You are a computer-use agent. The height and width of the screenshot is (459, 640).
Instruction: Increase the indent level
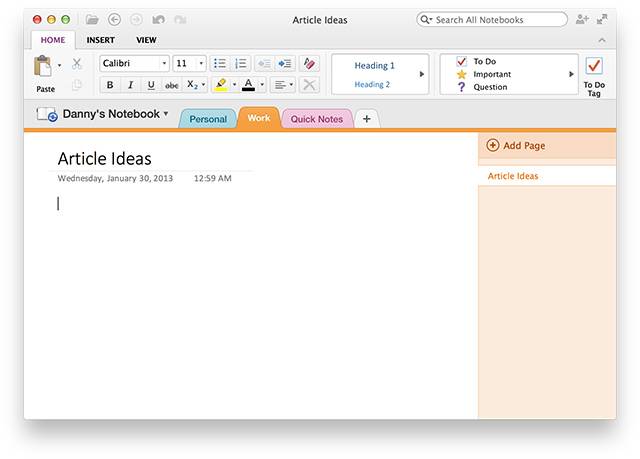[x=284, y=64]
